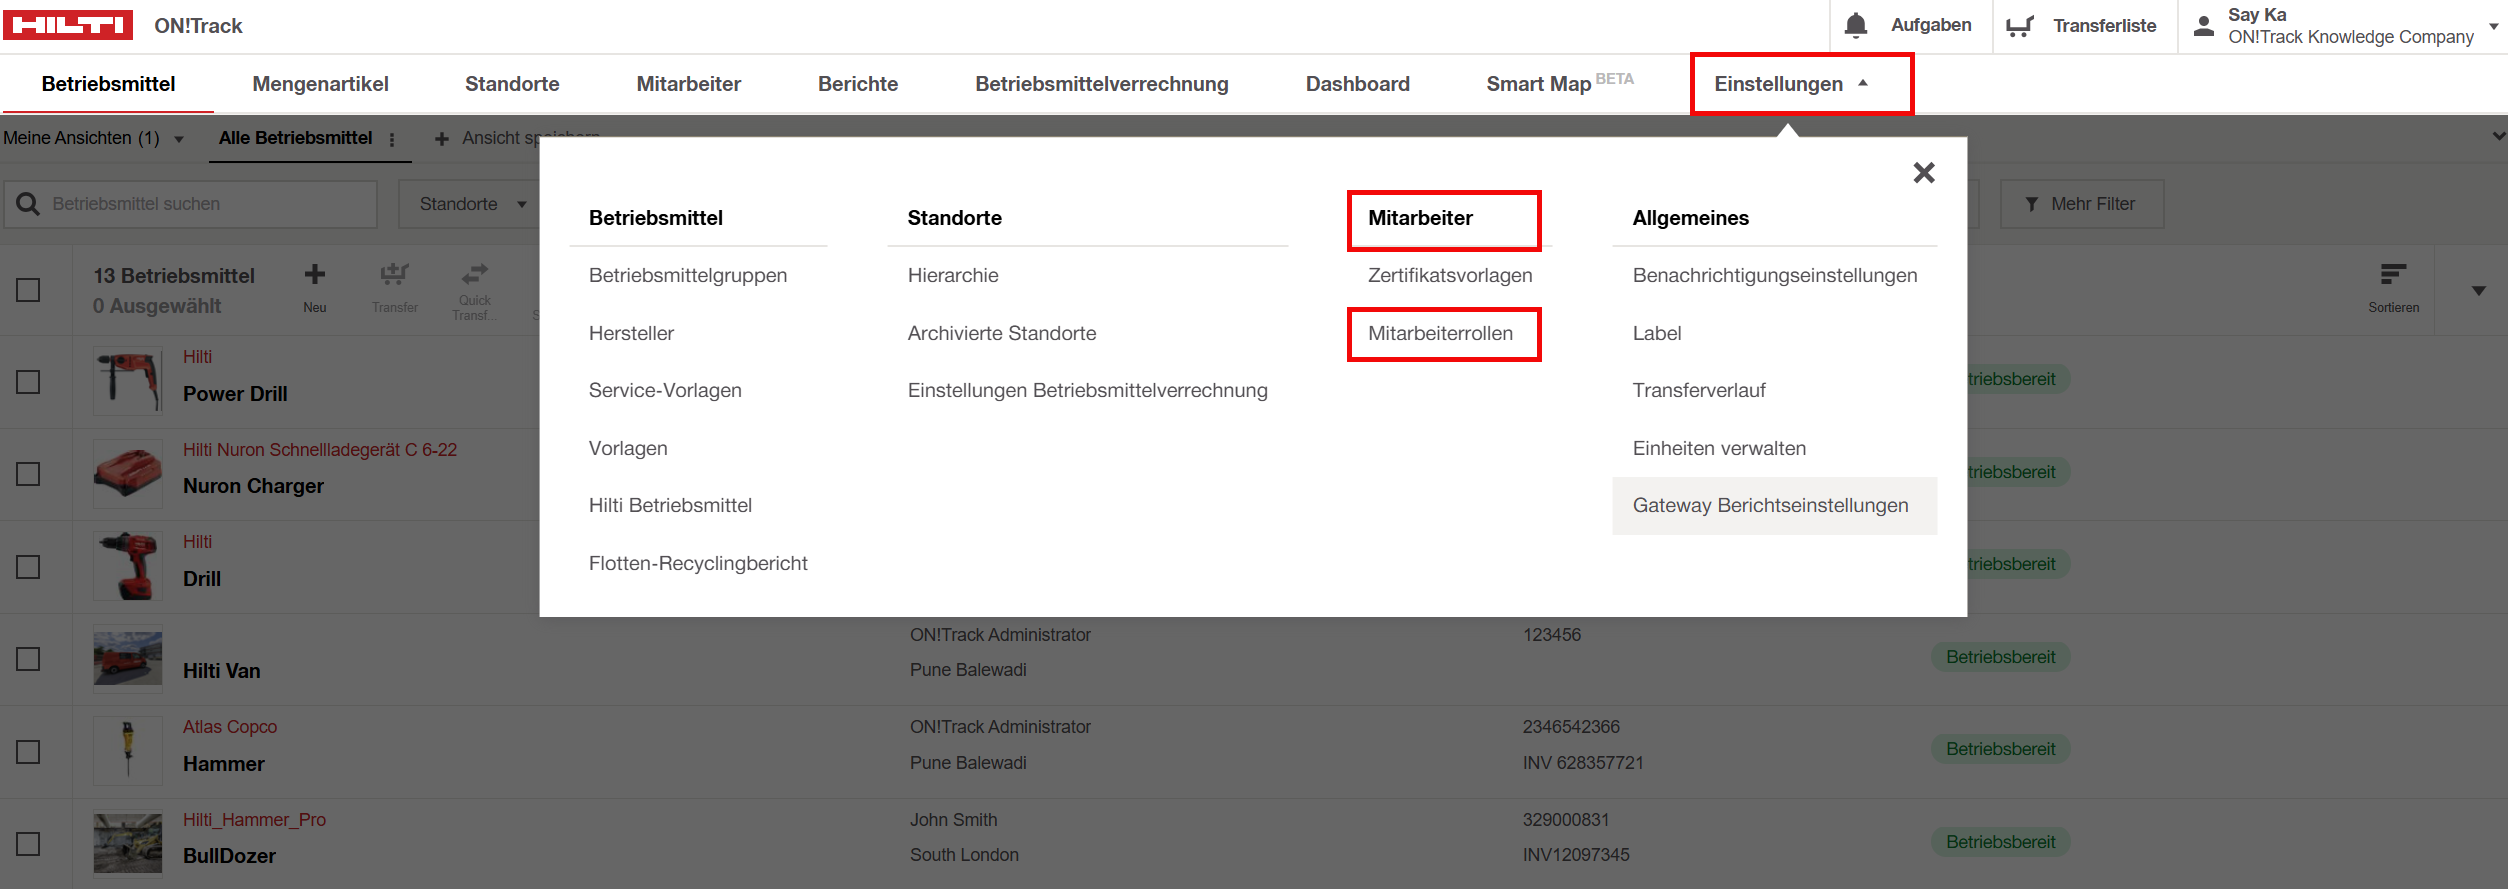Open the BullDozer asset name

229,857
